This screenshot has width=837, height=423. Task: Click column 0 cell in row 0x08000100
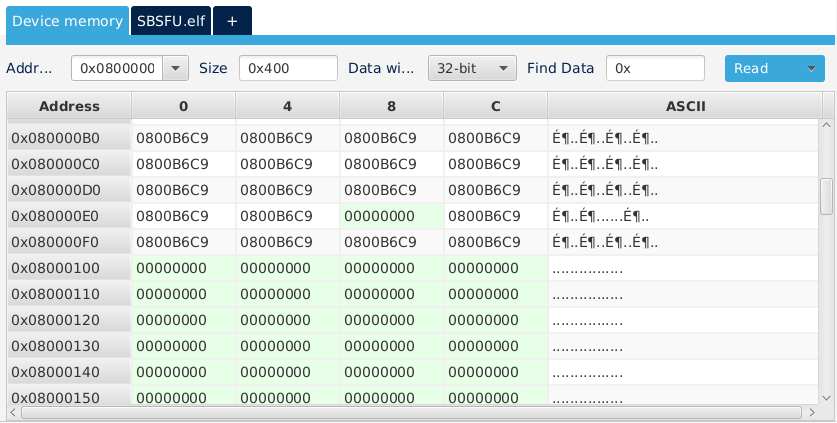coord(183,268)
